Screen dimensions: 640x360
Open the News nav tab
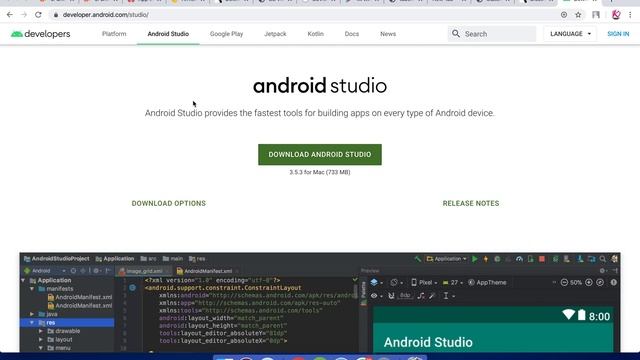(388, 34)
